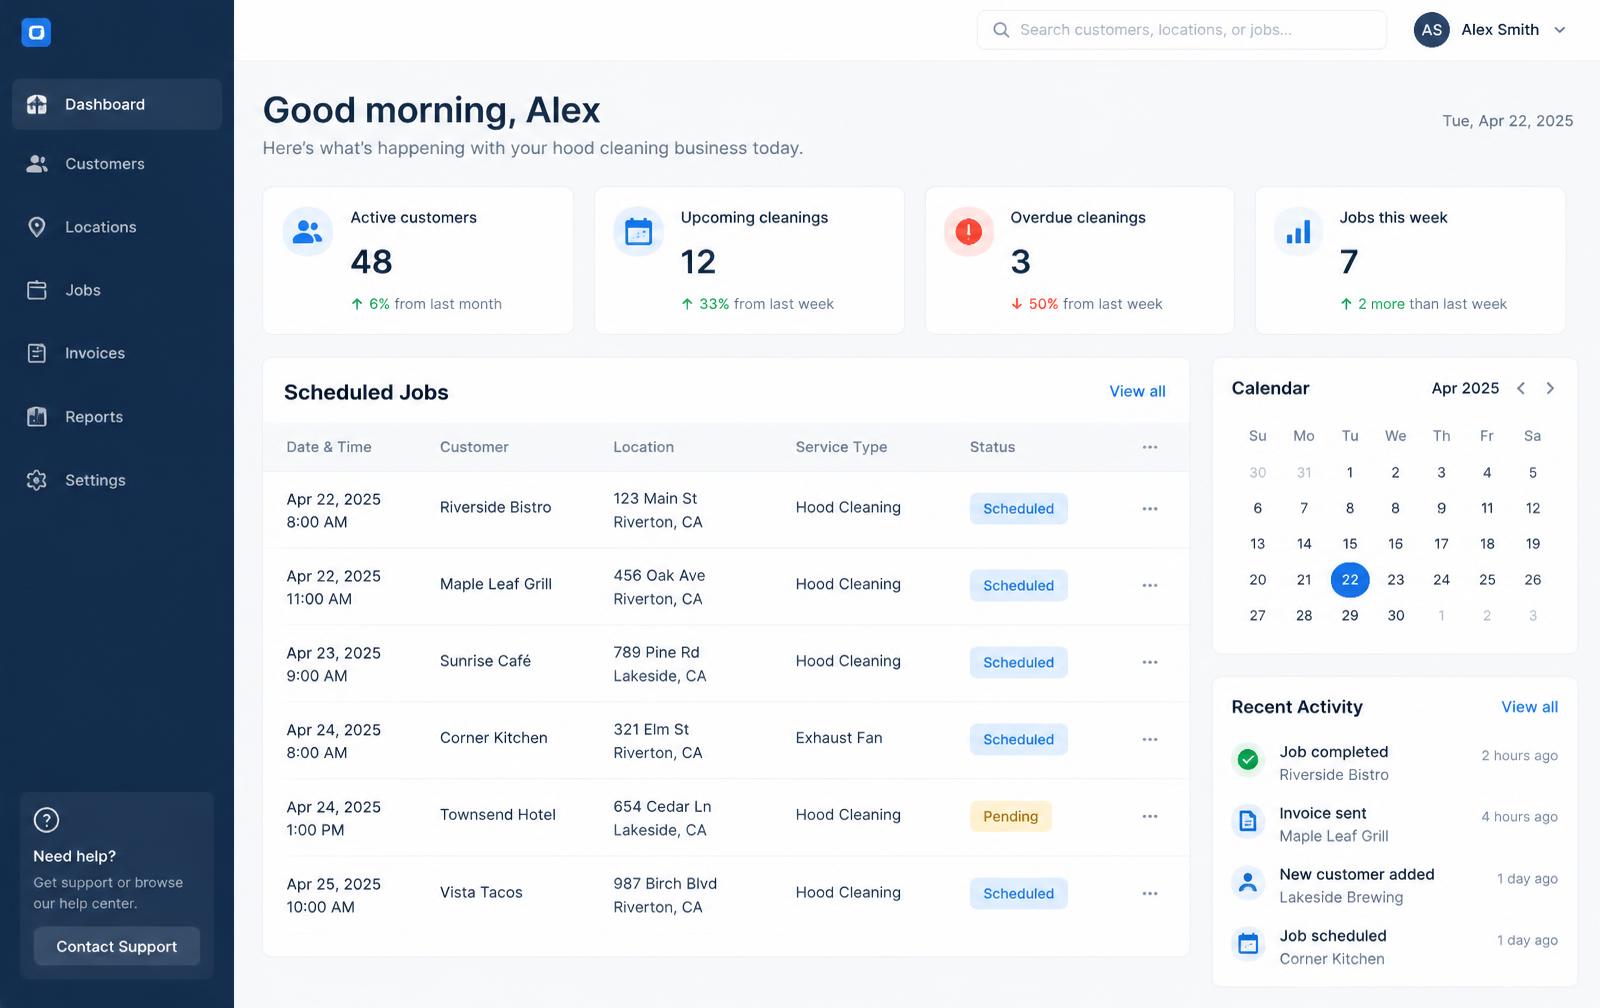
Task: Click View all for Recent Activity
Action: 1529,707
